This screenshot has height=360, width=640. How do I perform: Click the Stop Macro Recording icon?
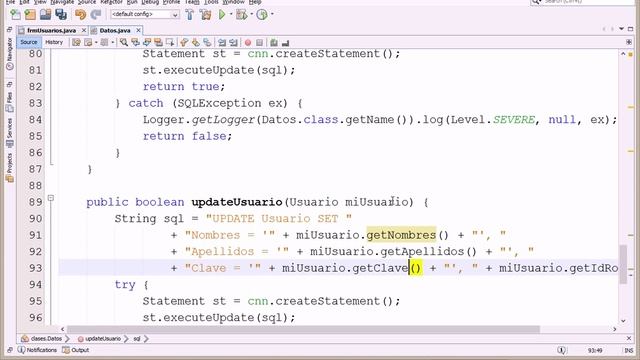pos(259,42)
